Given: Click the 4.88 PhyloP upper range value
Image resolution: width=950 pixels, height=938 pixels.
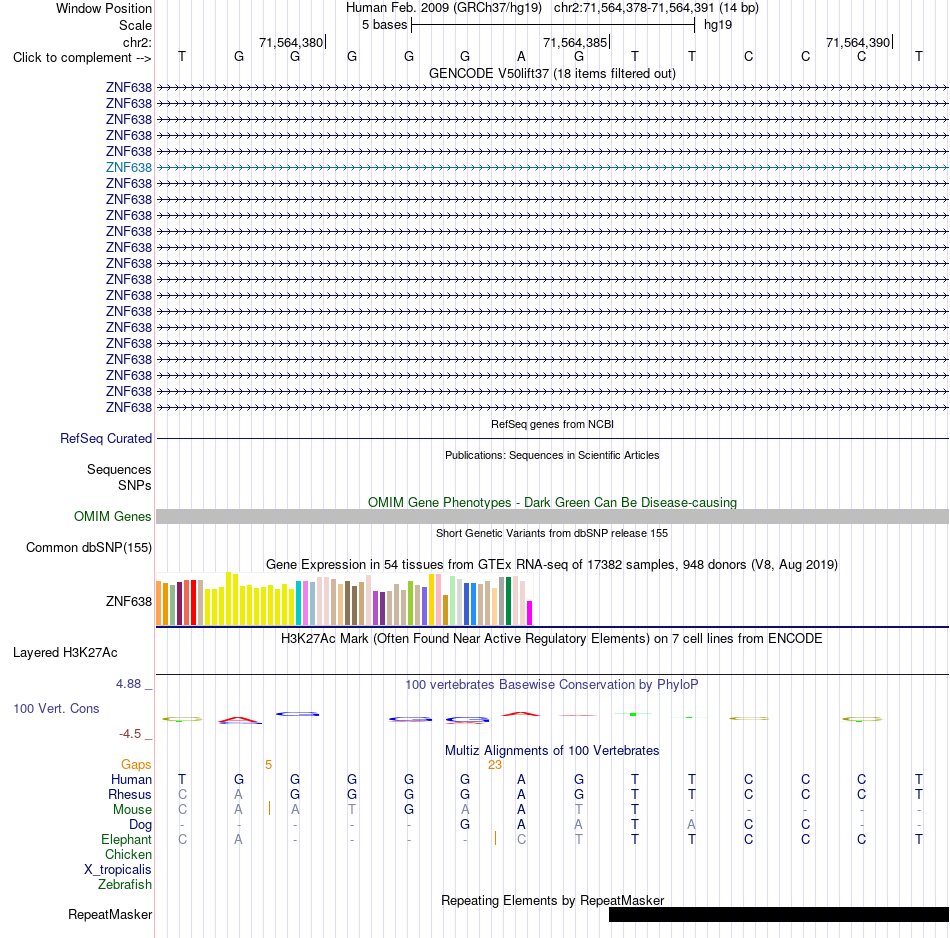Looking at the screenshot, I should coord(128,684).
